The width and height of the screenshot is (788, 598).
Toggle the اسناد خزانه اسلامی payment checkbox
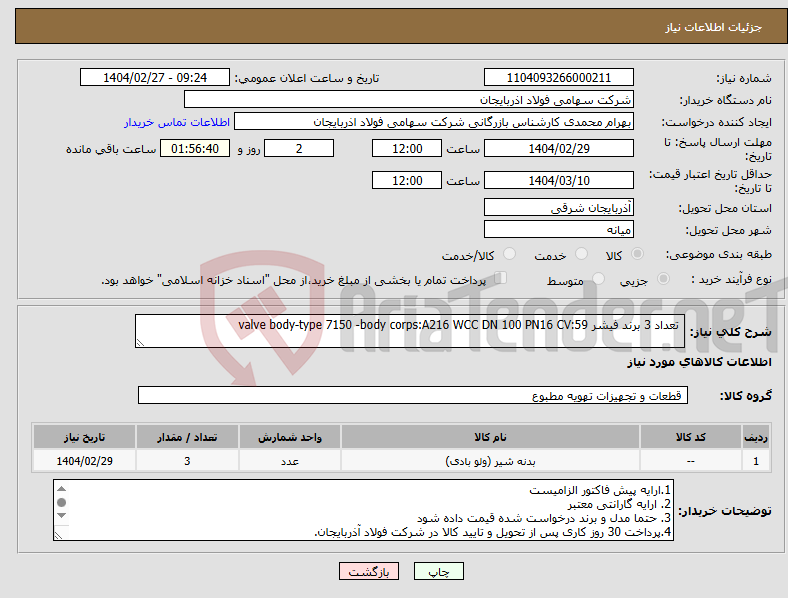501,277
